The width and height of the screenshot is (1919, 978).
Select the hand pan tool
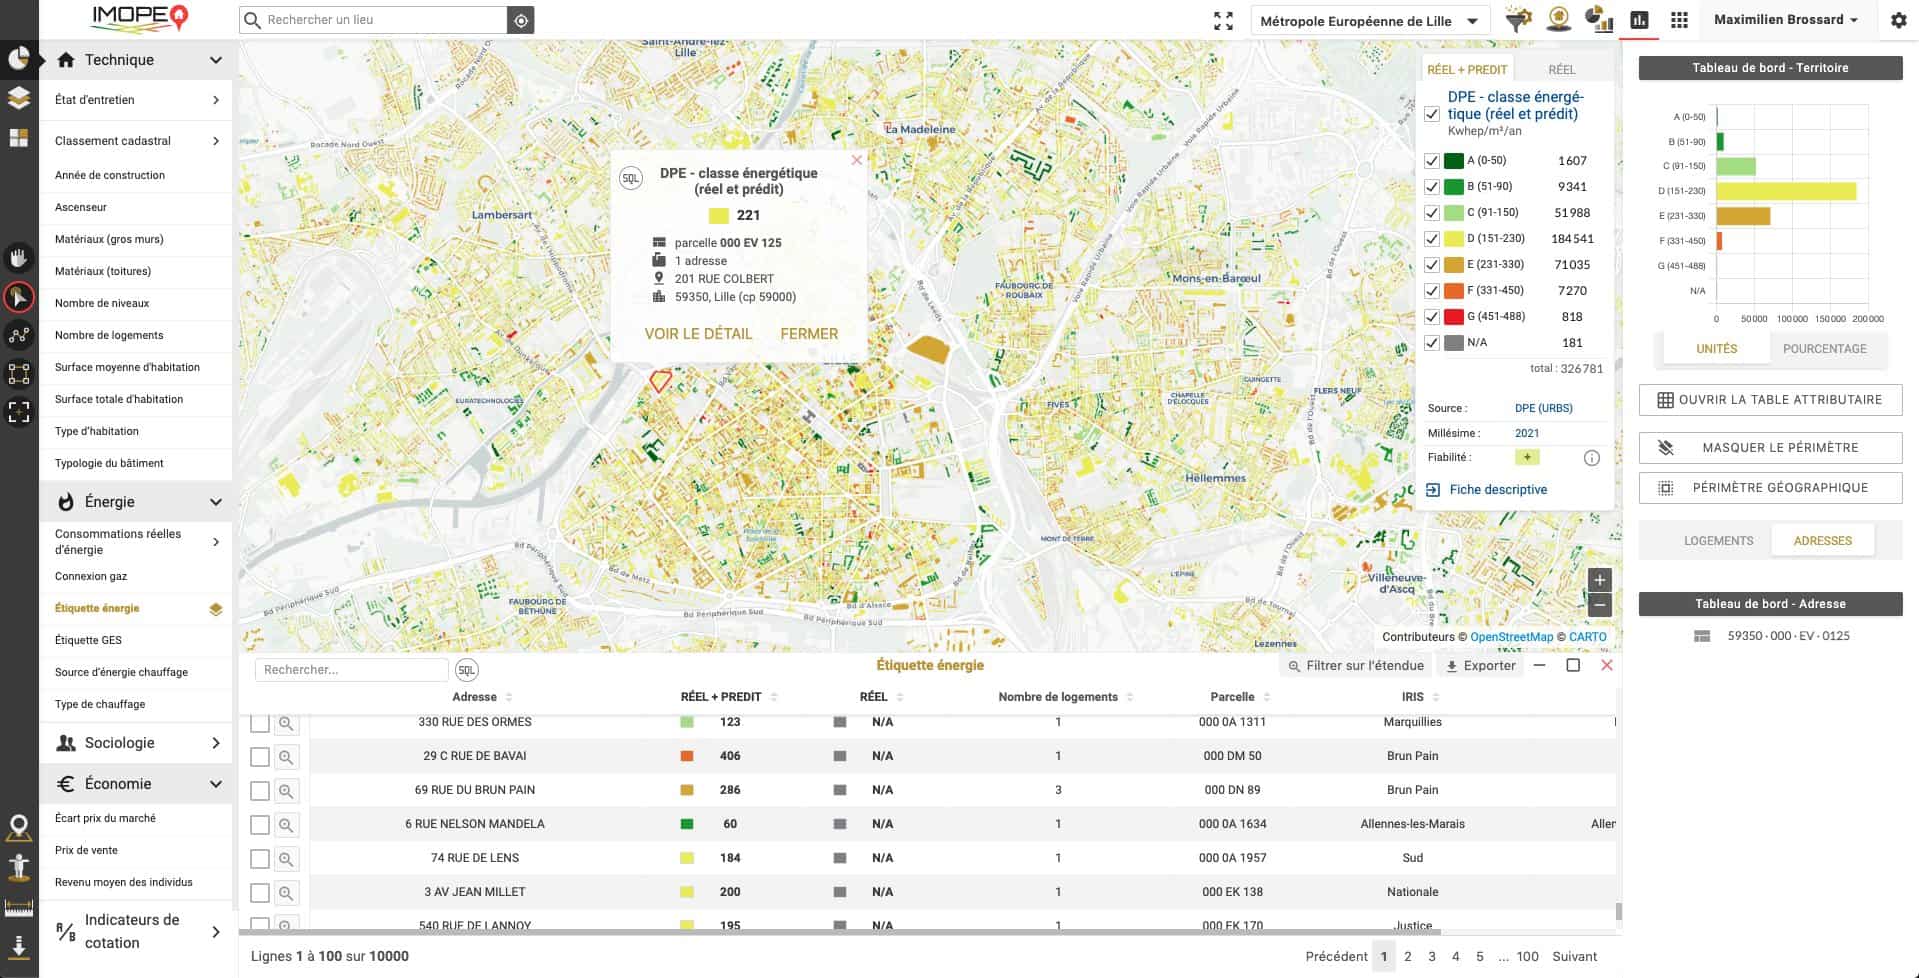tap(19, 259)
